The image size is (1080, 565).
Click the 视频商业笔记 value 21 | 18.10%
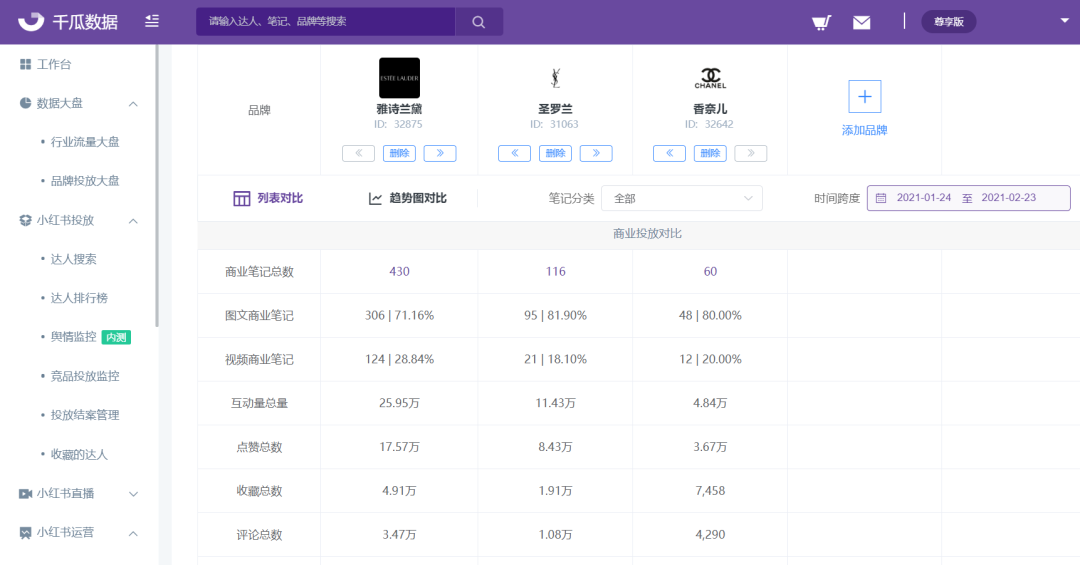click(x=555, y=359)
